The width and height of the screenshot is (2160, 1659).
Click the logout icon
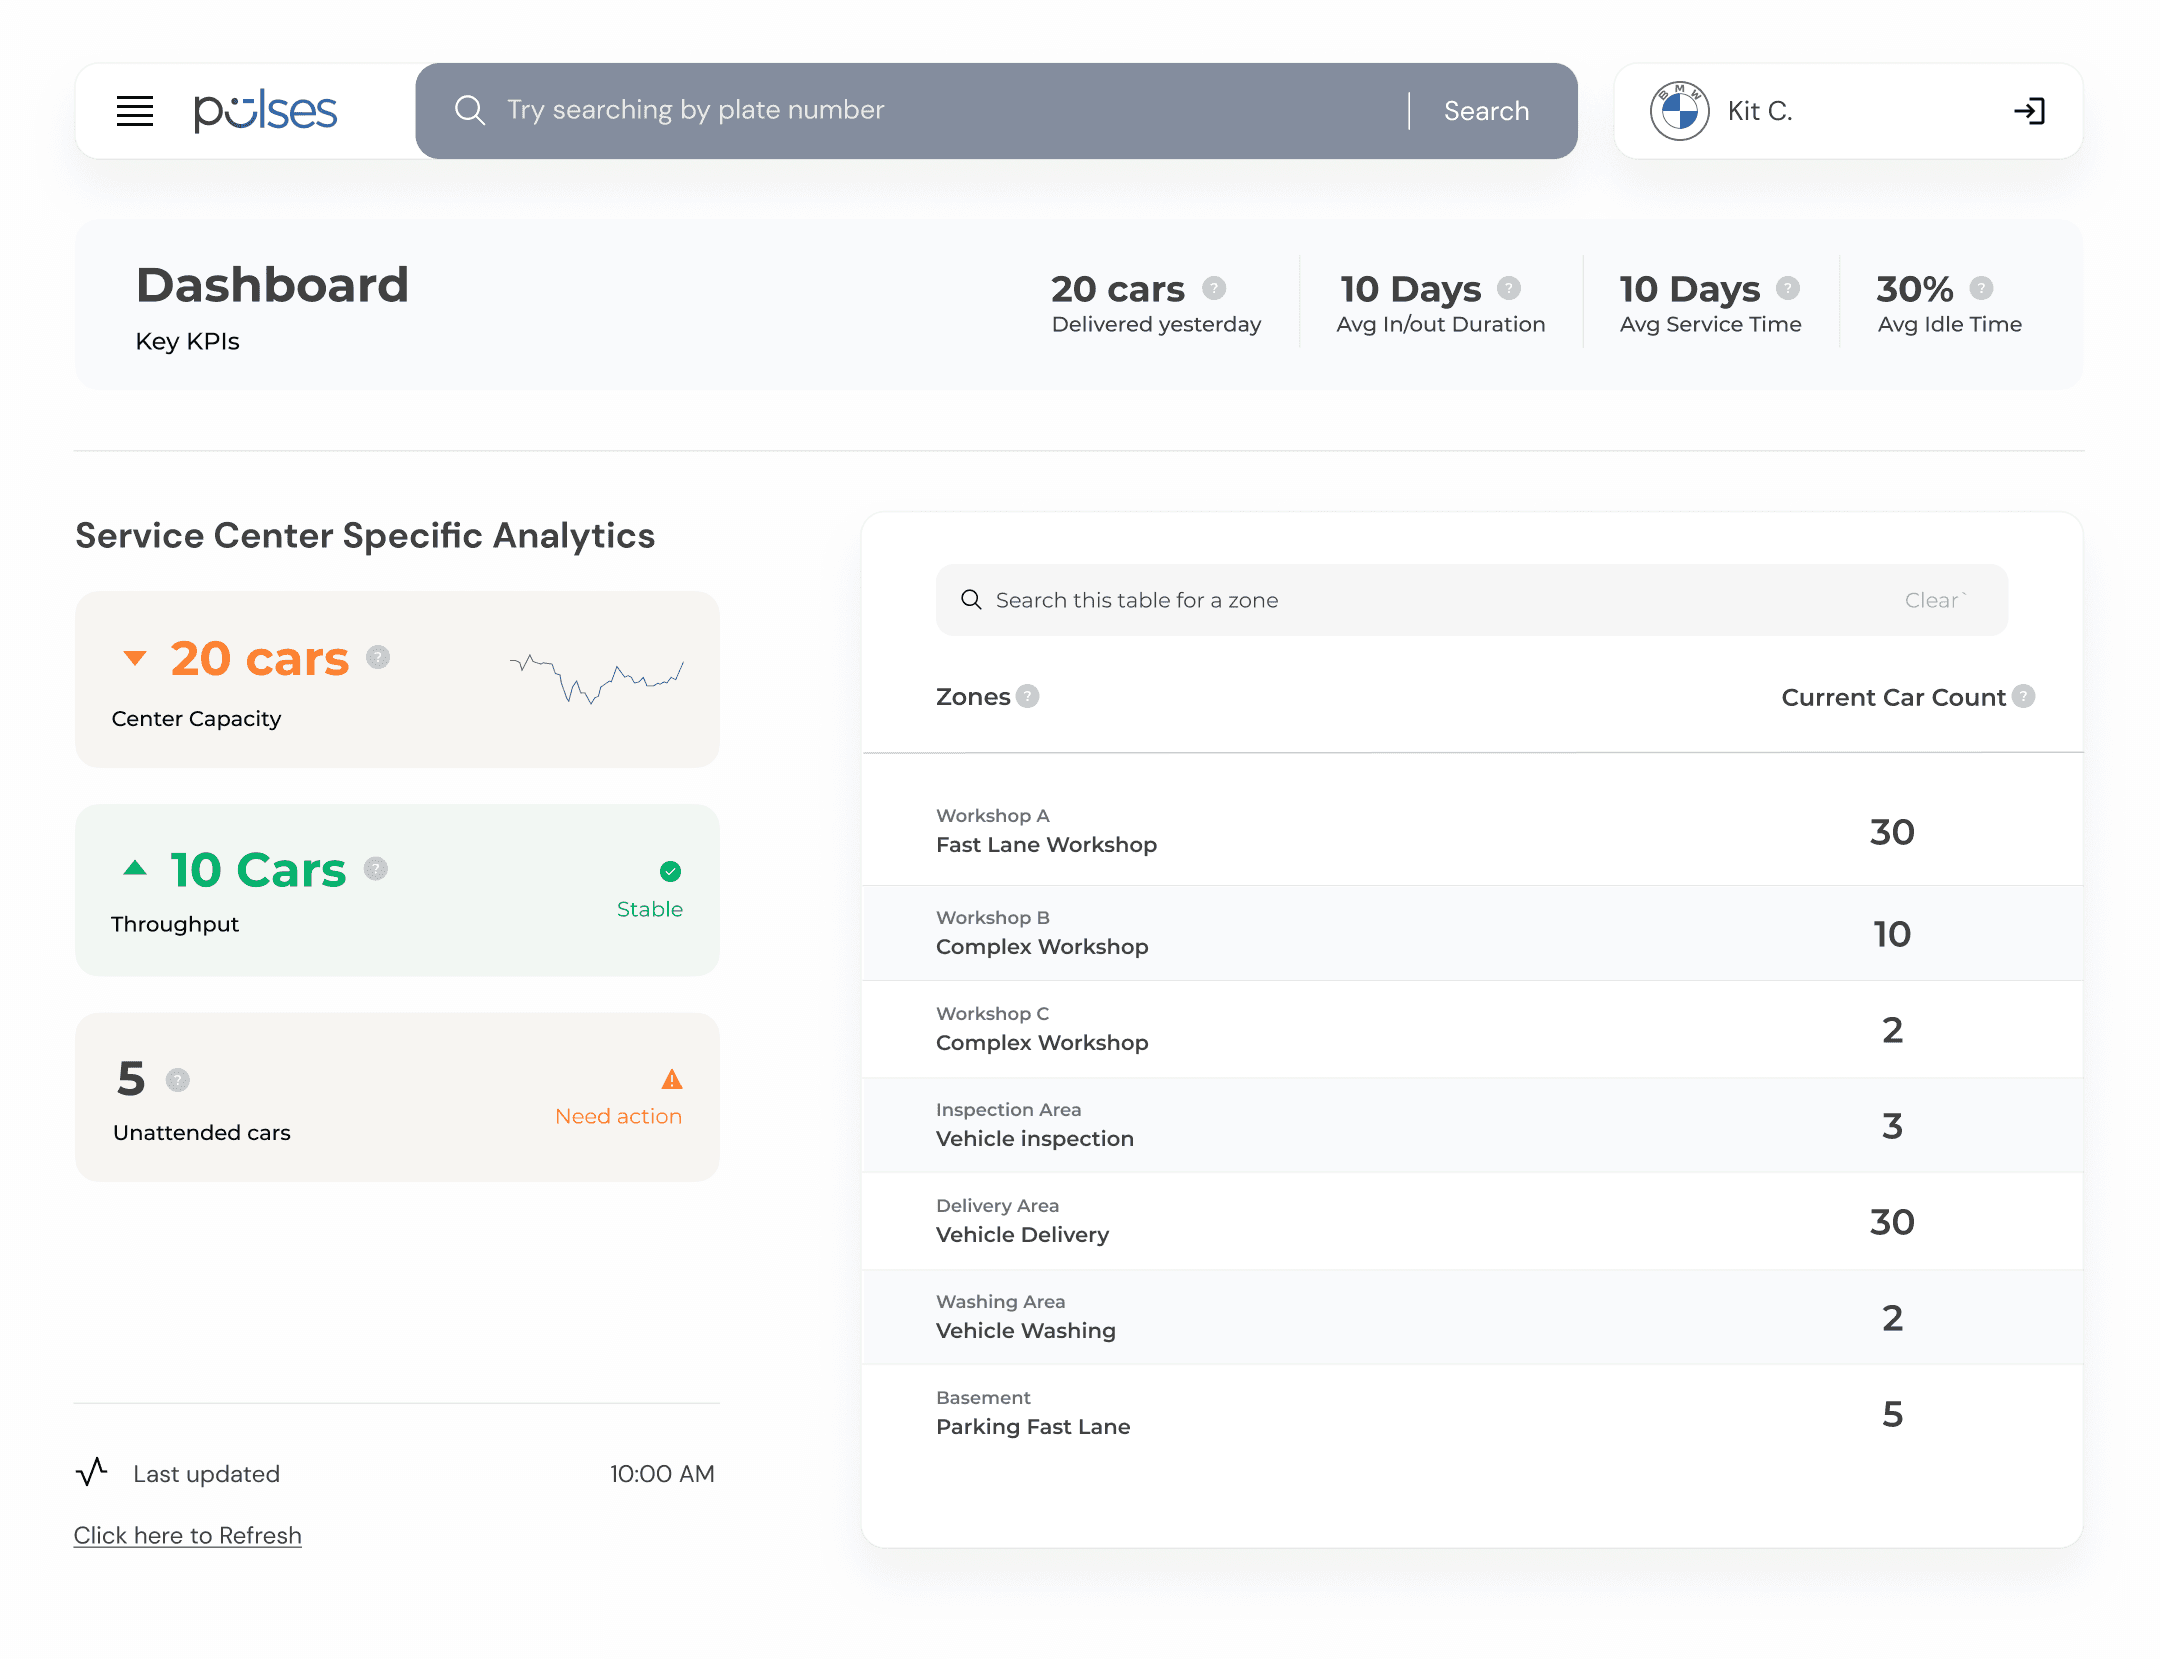click(x=2029, y=111)
